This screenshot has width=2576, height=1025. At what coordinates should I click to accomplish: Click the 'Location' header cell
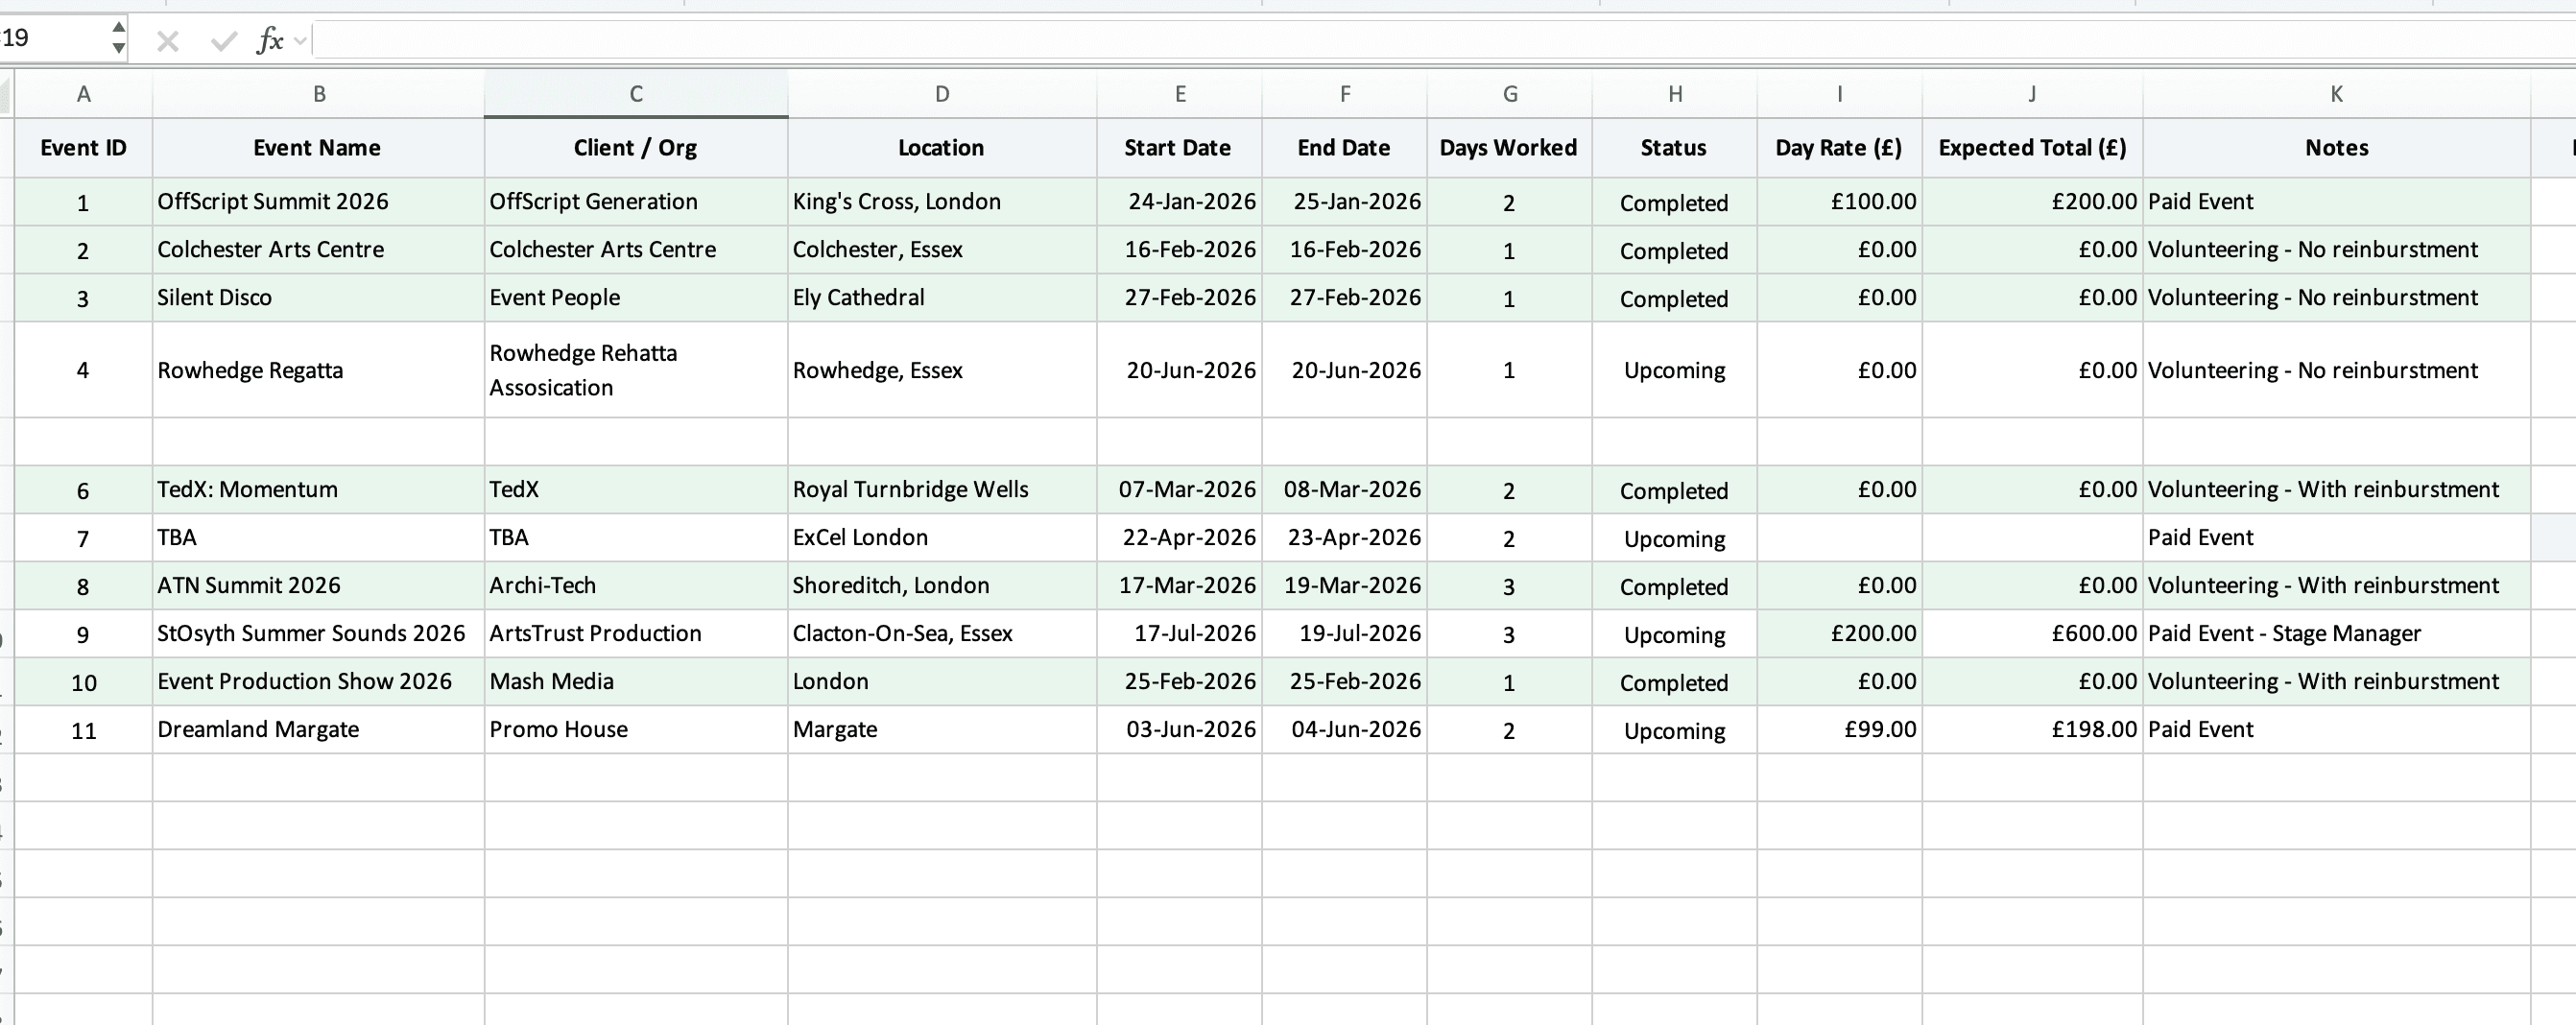point(942,148)
